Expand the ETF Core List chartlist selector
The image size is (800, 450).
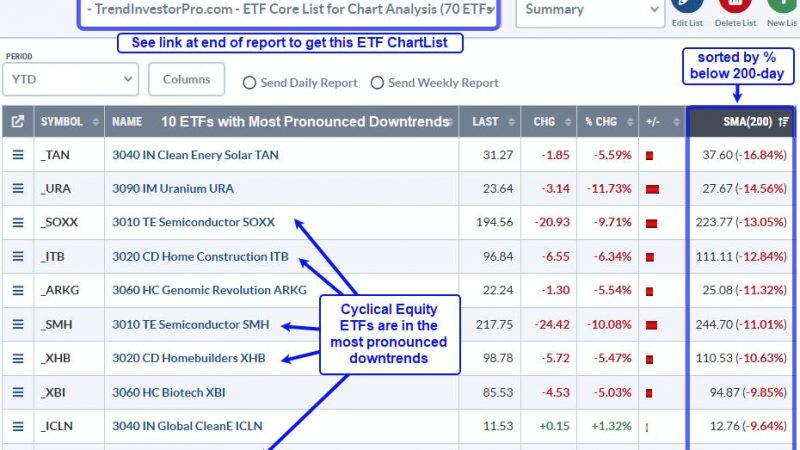click(x=289, y=11)
